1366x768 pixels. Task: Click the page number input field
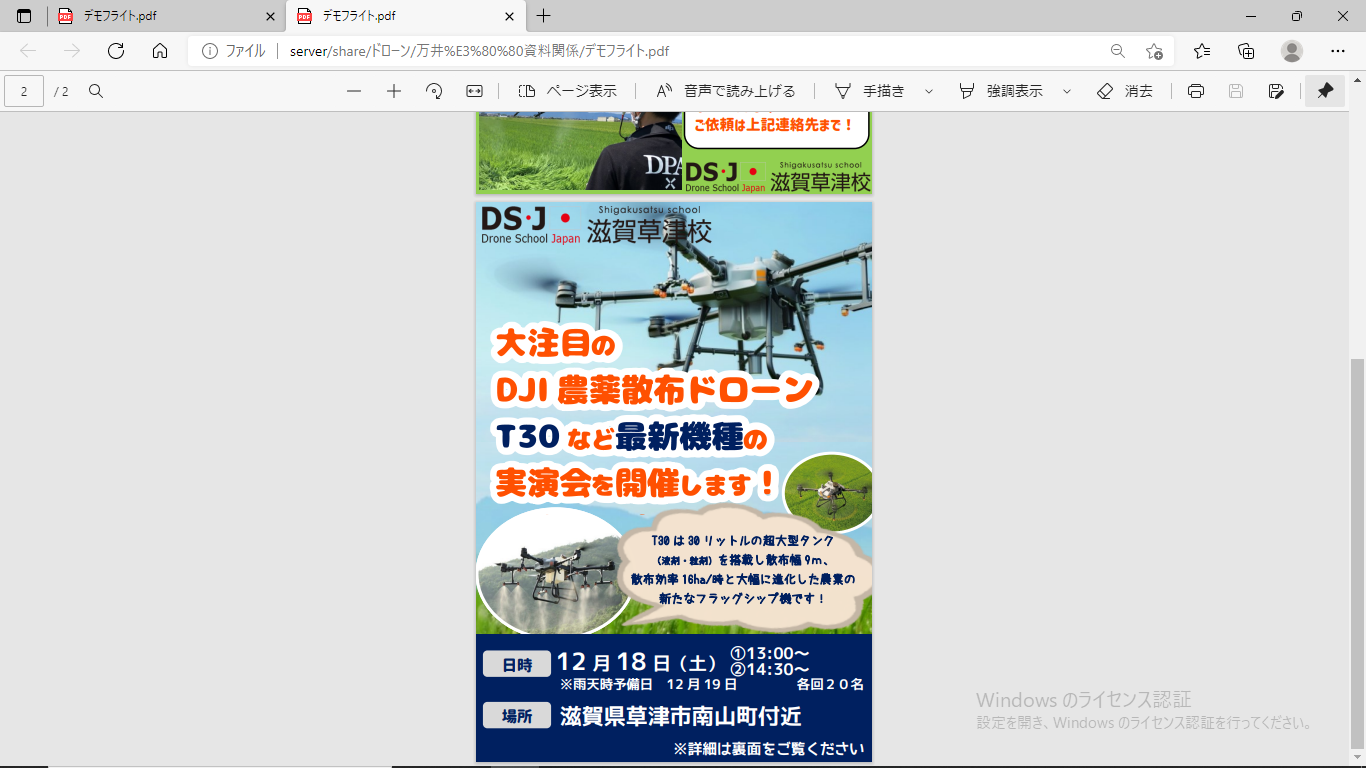click(x=24, y=91)
